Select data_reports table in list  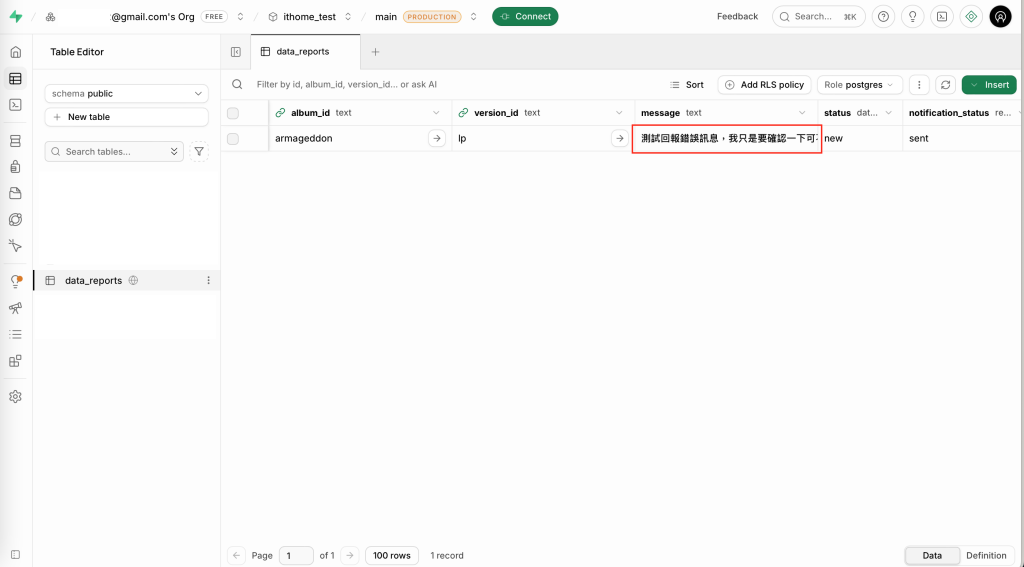point(127,280)
